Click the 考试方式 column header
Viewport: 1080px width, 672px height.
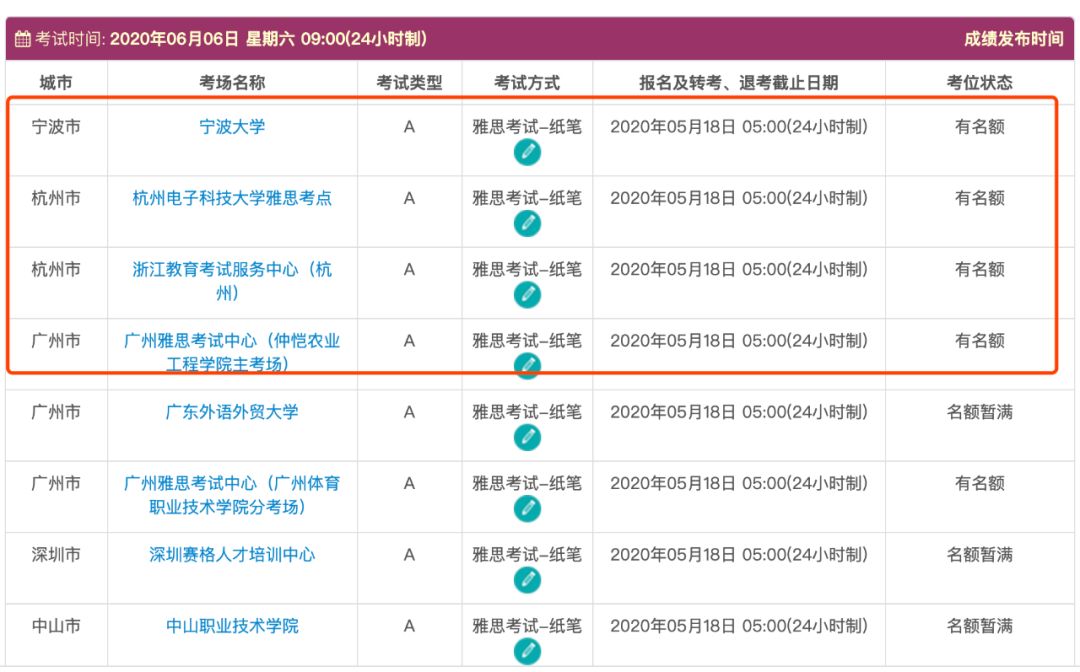[x=527, y=83]
